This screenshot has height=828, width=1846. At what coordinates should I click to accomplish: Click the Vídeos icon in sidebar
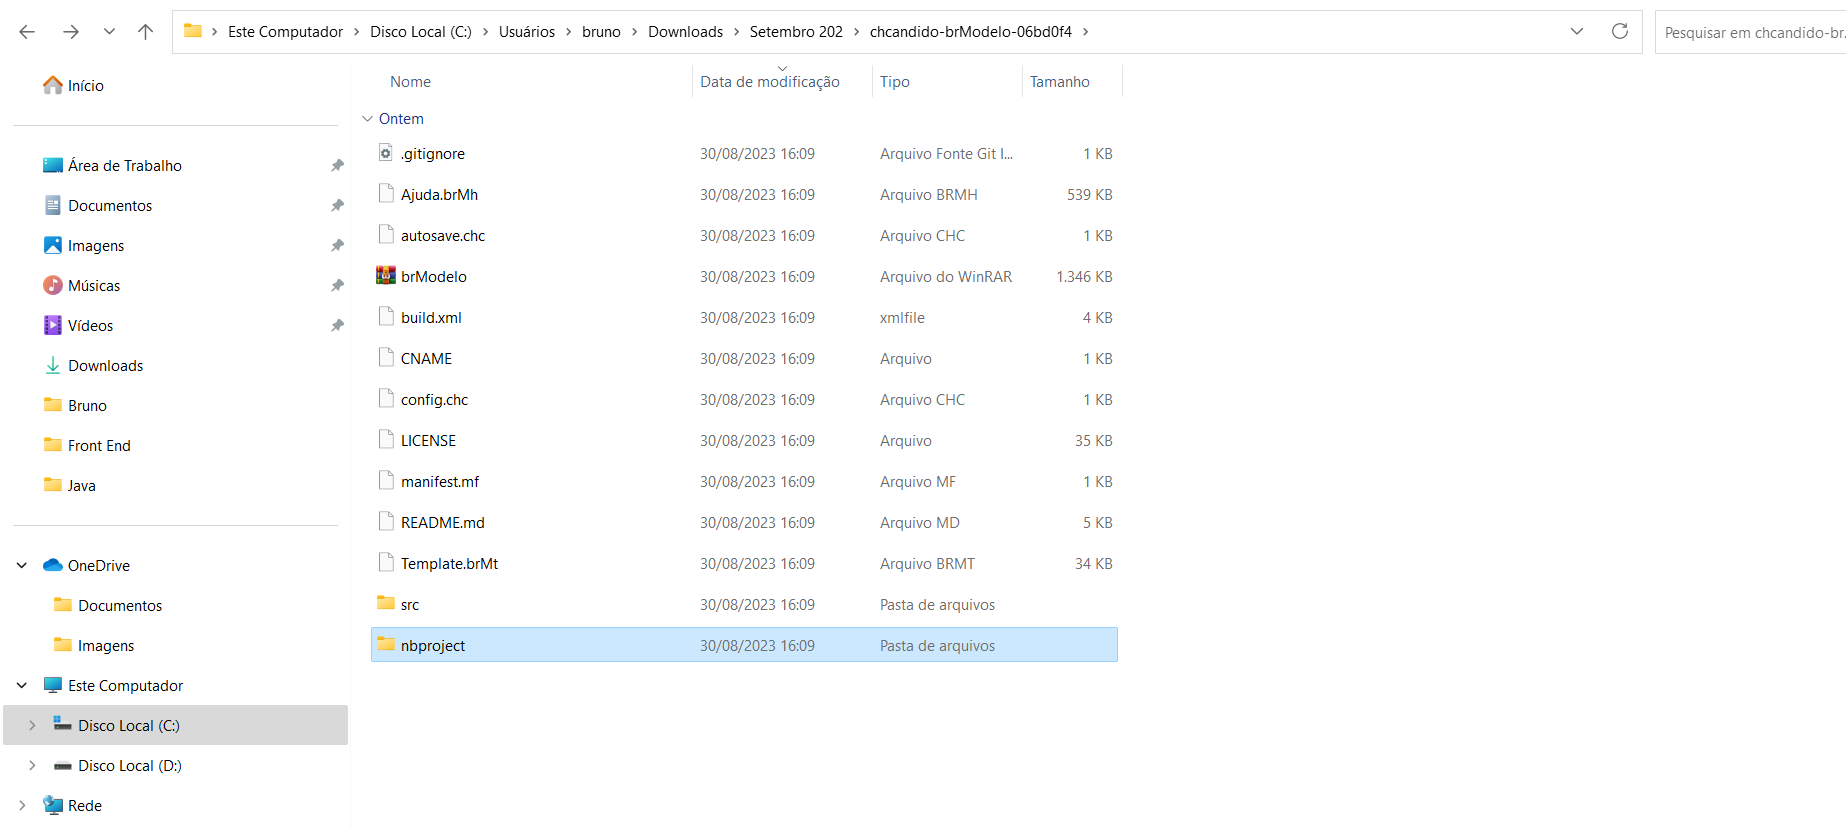click(x=53, y=325)
